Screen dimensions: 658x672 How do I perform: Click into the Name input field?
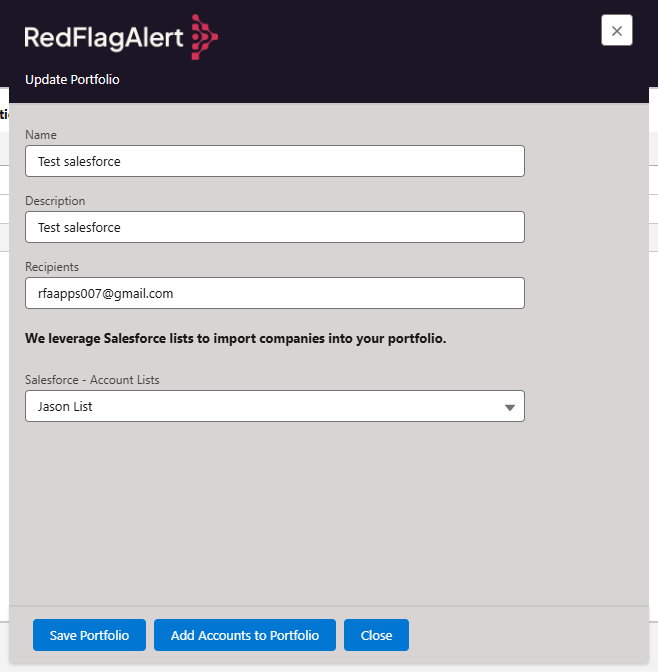[x=275, y=161]
